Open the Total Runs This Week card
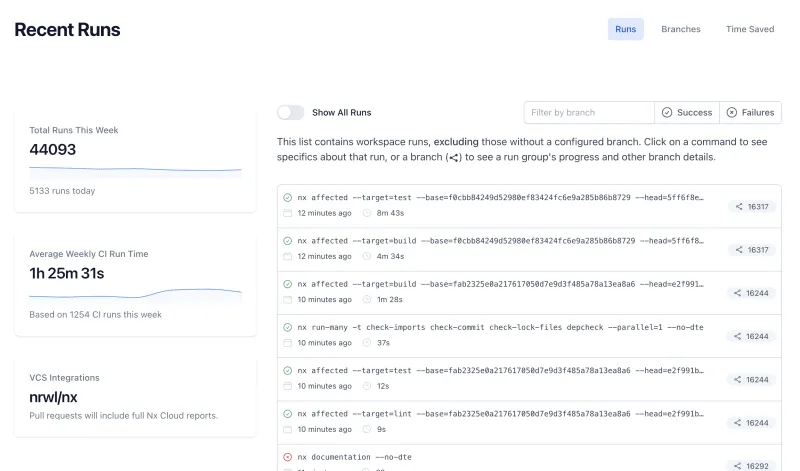Viewport: 800px width, 471px height. (135, 160)
